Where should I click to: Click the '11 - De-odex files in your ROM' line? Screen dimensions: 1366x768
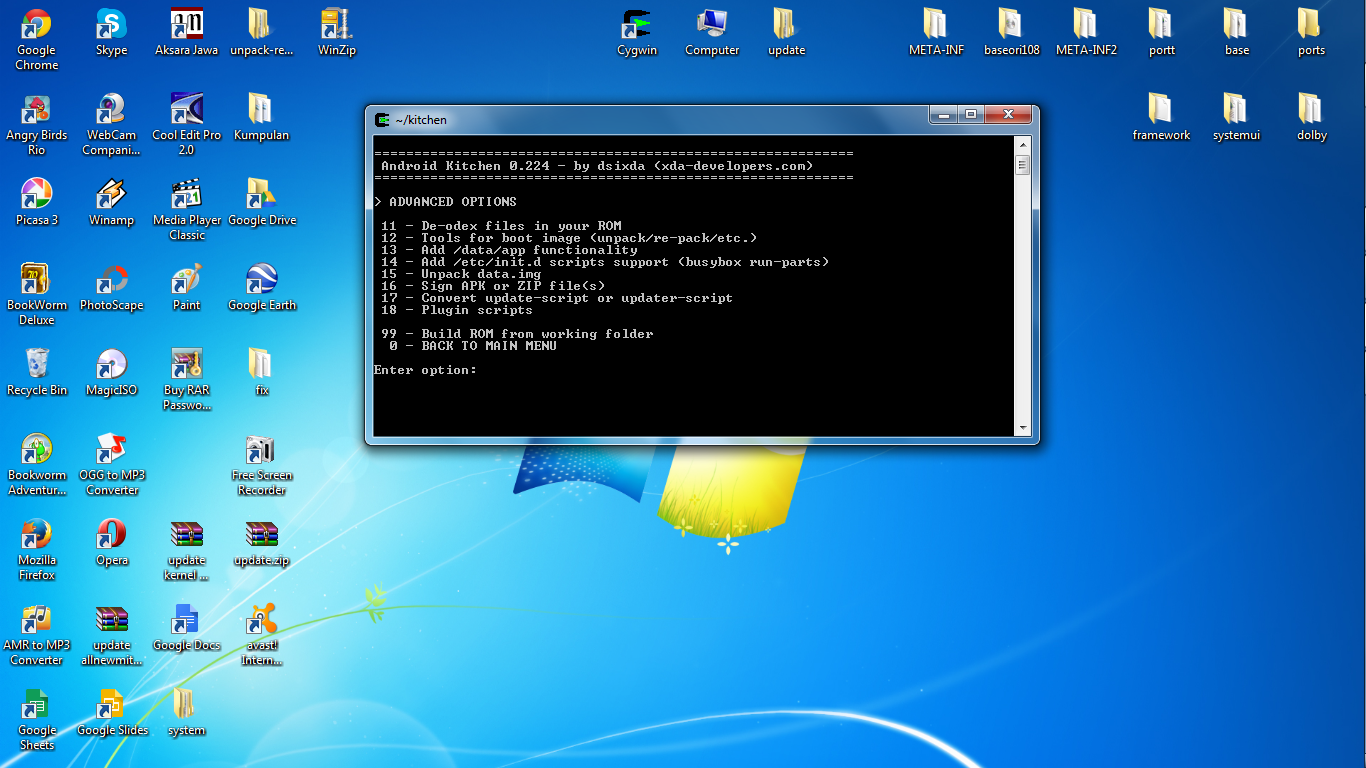(x=501, y=226)
